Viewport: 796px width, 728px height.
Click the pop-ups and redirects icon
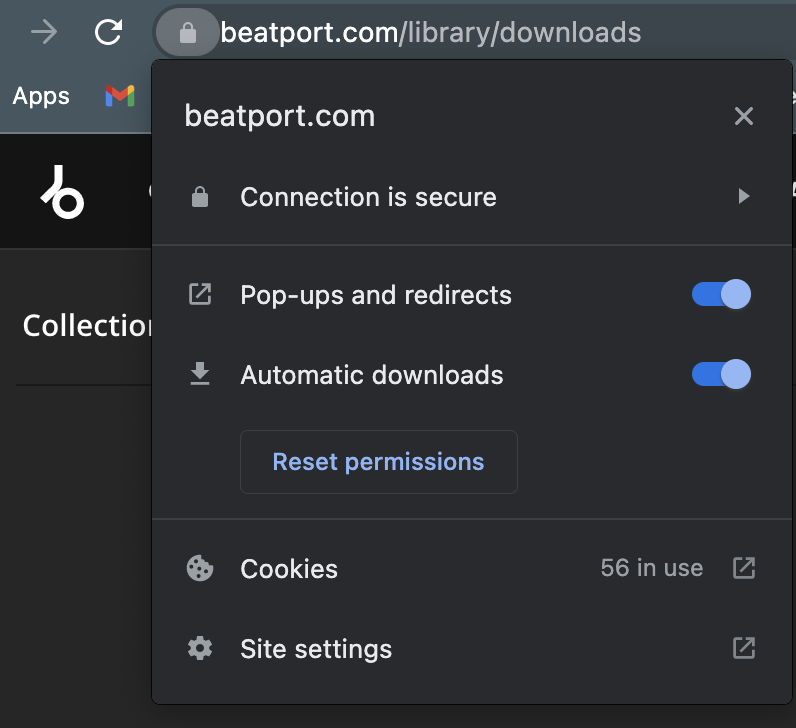(200, 294)
